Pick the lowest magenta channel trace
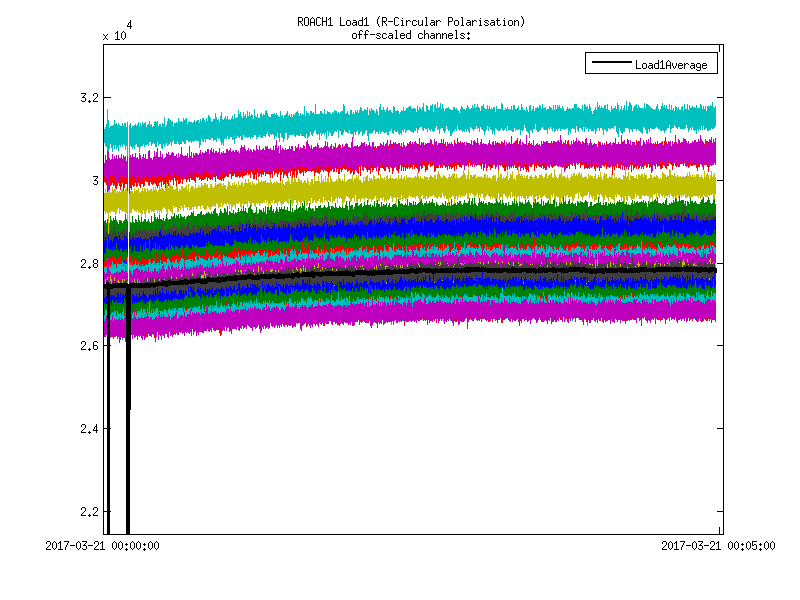Screen dimensions: 800x600 point(420,310)
